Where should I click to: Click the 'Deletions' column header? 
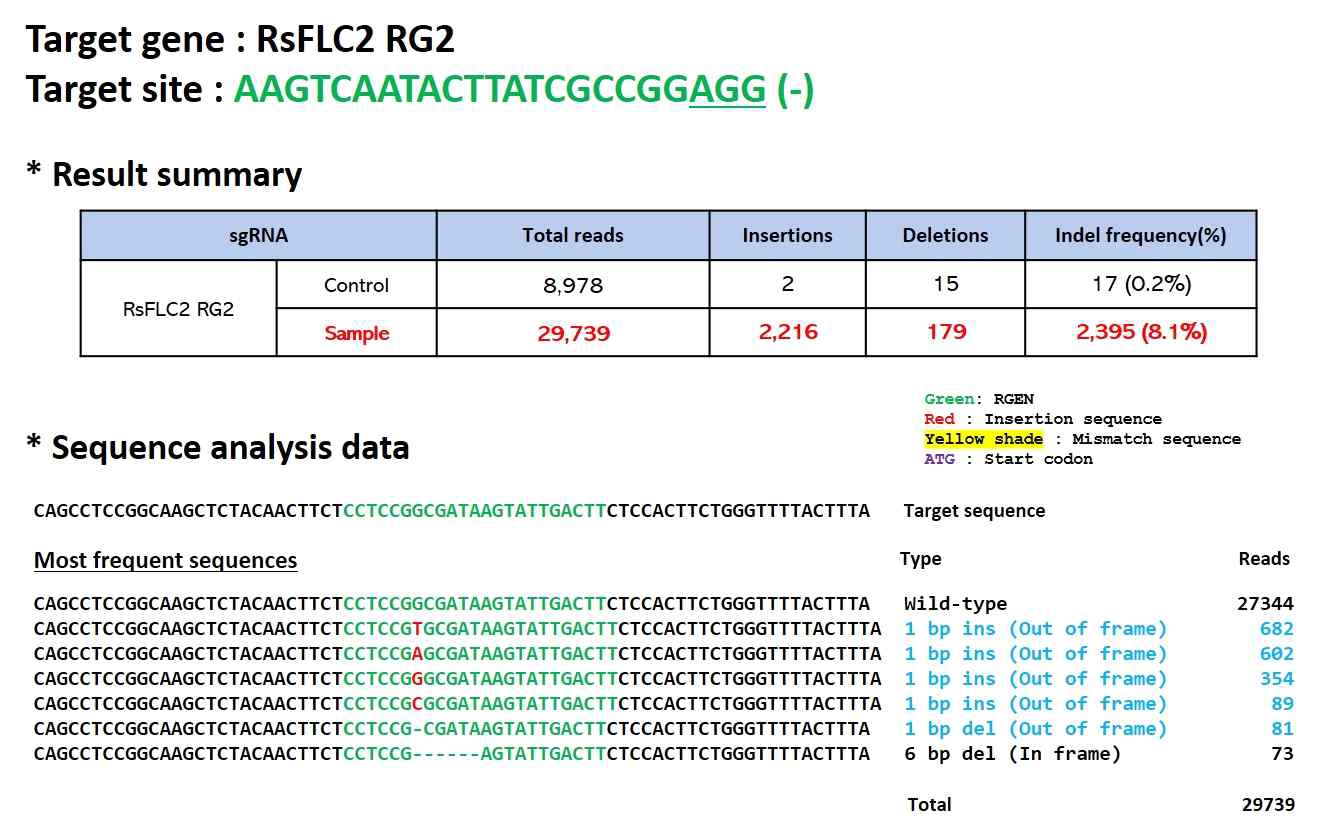click(945, 236)
